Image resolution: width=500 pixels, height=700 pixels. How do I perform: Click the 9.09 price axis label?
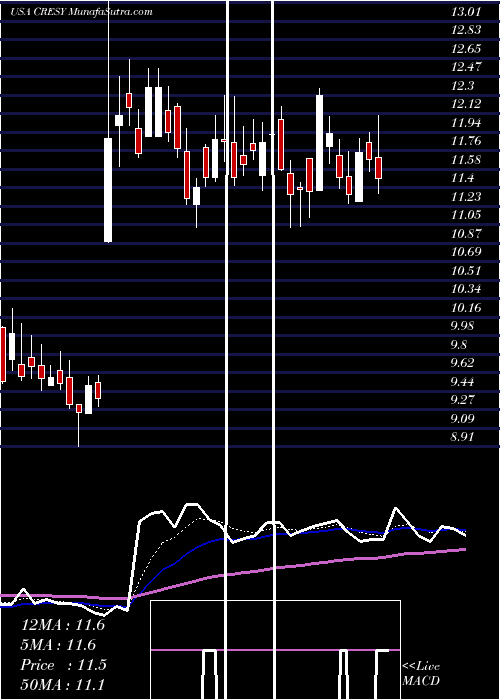click(463, 419)
